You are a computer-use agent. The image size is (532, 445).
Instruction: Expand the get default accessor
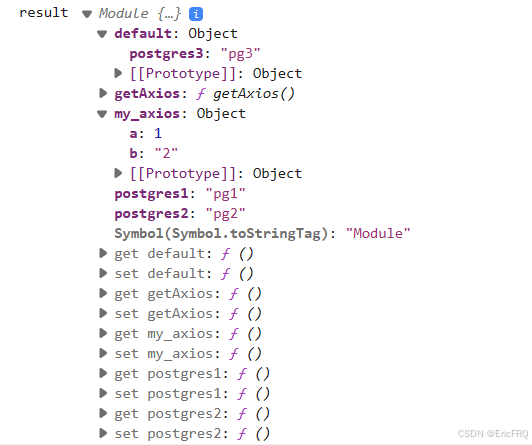tap(103, 253)
